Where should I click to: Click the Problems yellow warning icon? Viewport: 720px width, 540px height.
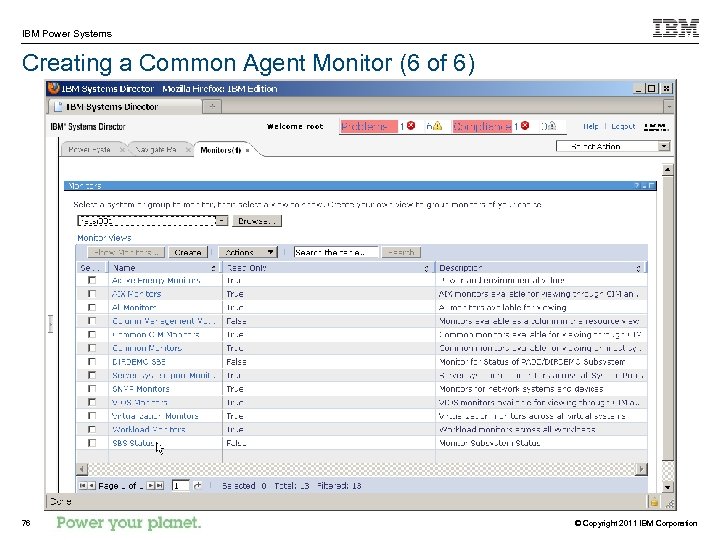tap(438, 125)
